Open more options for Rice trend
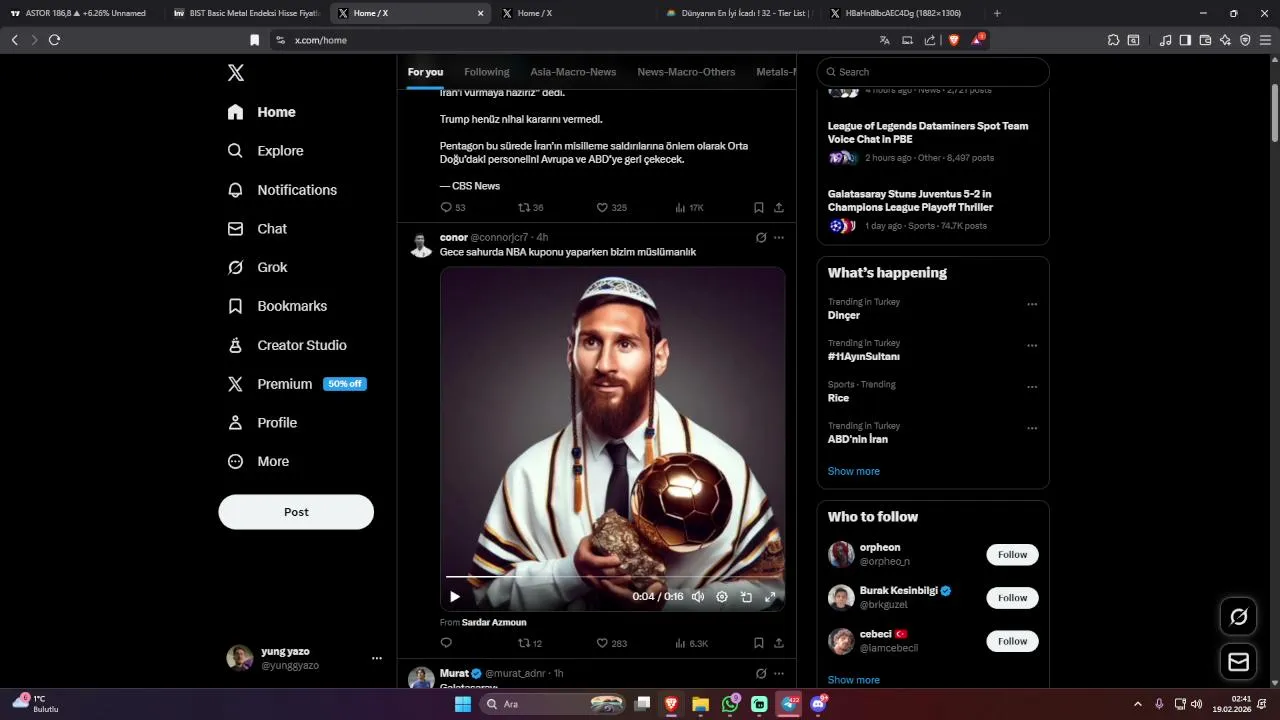This screenshot has height=720, width=1280. 1032,387
